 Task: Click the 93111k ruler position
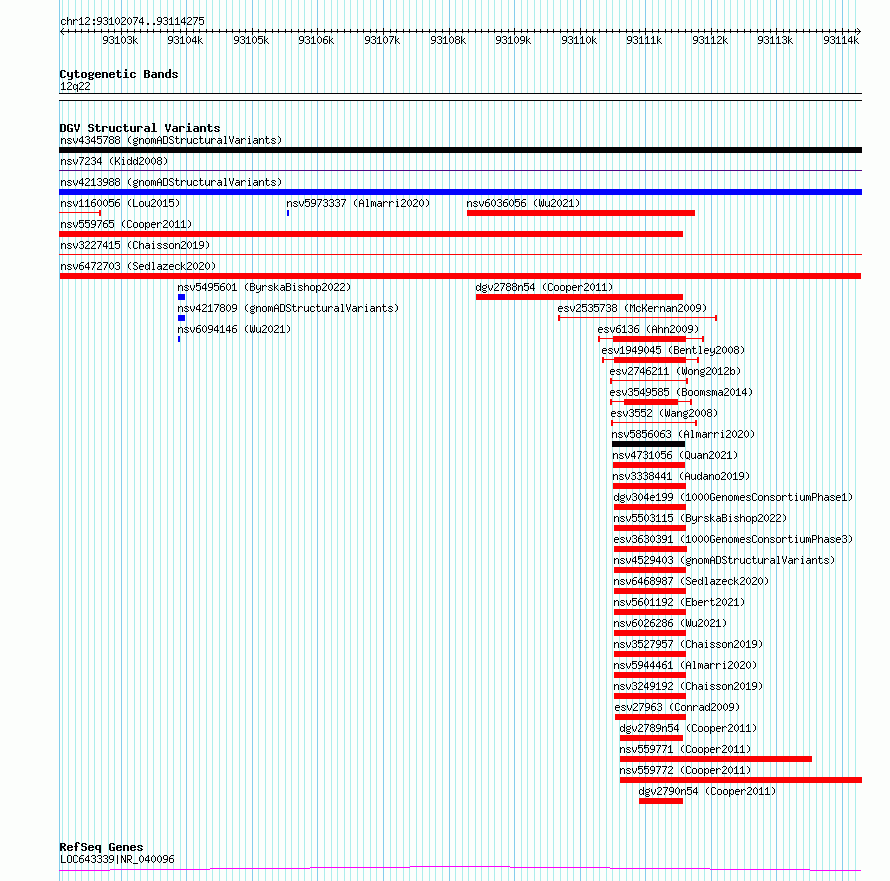coord(644,40)
